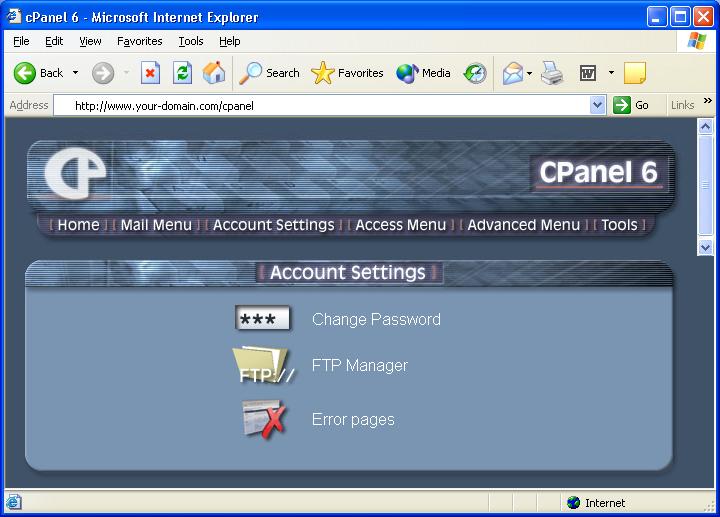This screenshot has width=720, height=517.
Task: Click the scrollbar down arrow
Action: (x=705, y=247)
